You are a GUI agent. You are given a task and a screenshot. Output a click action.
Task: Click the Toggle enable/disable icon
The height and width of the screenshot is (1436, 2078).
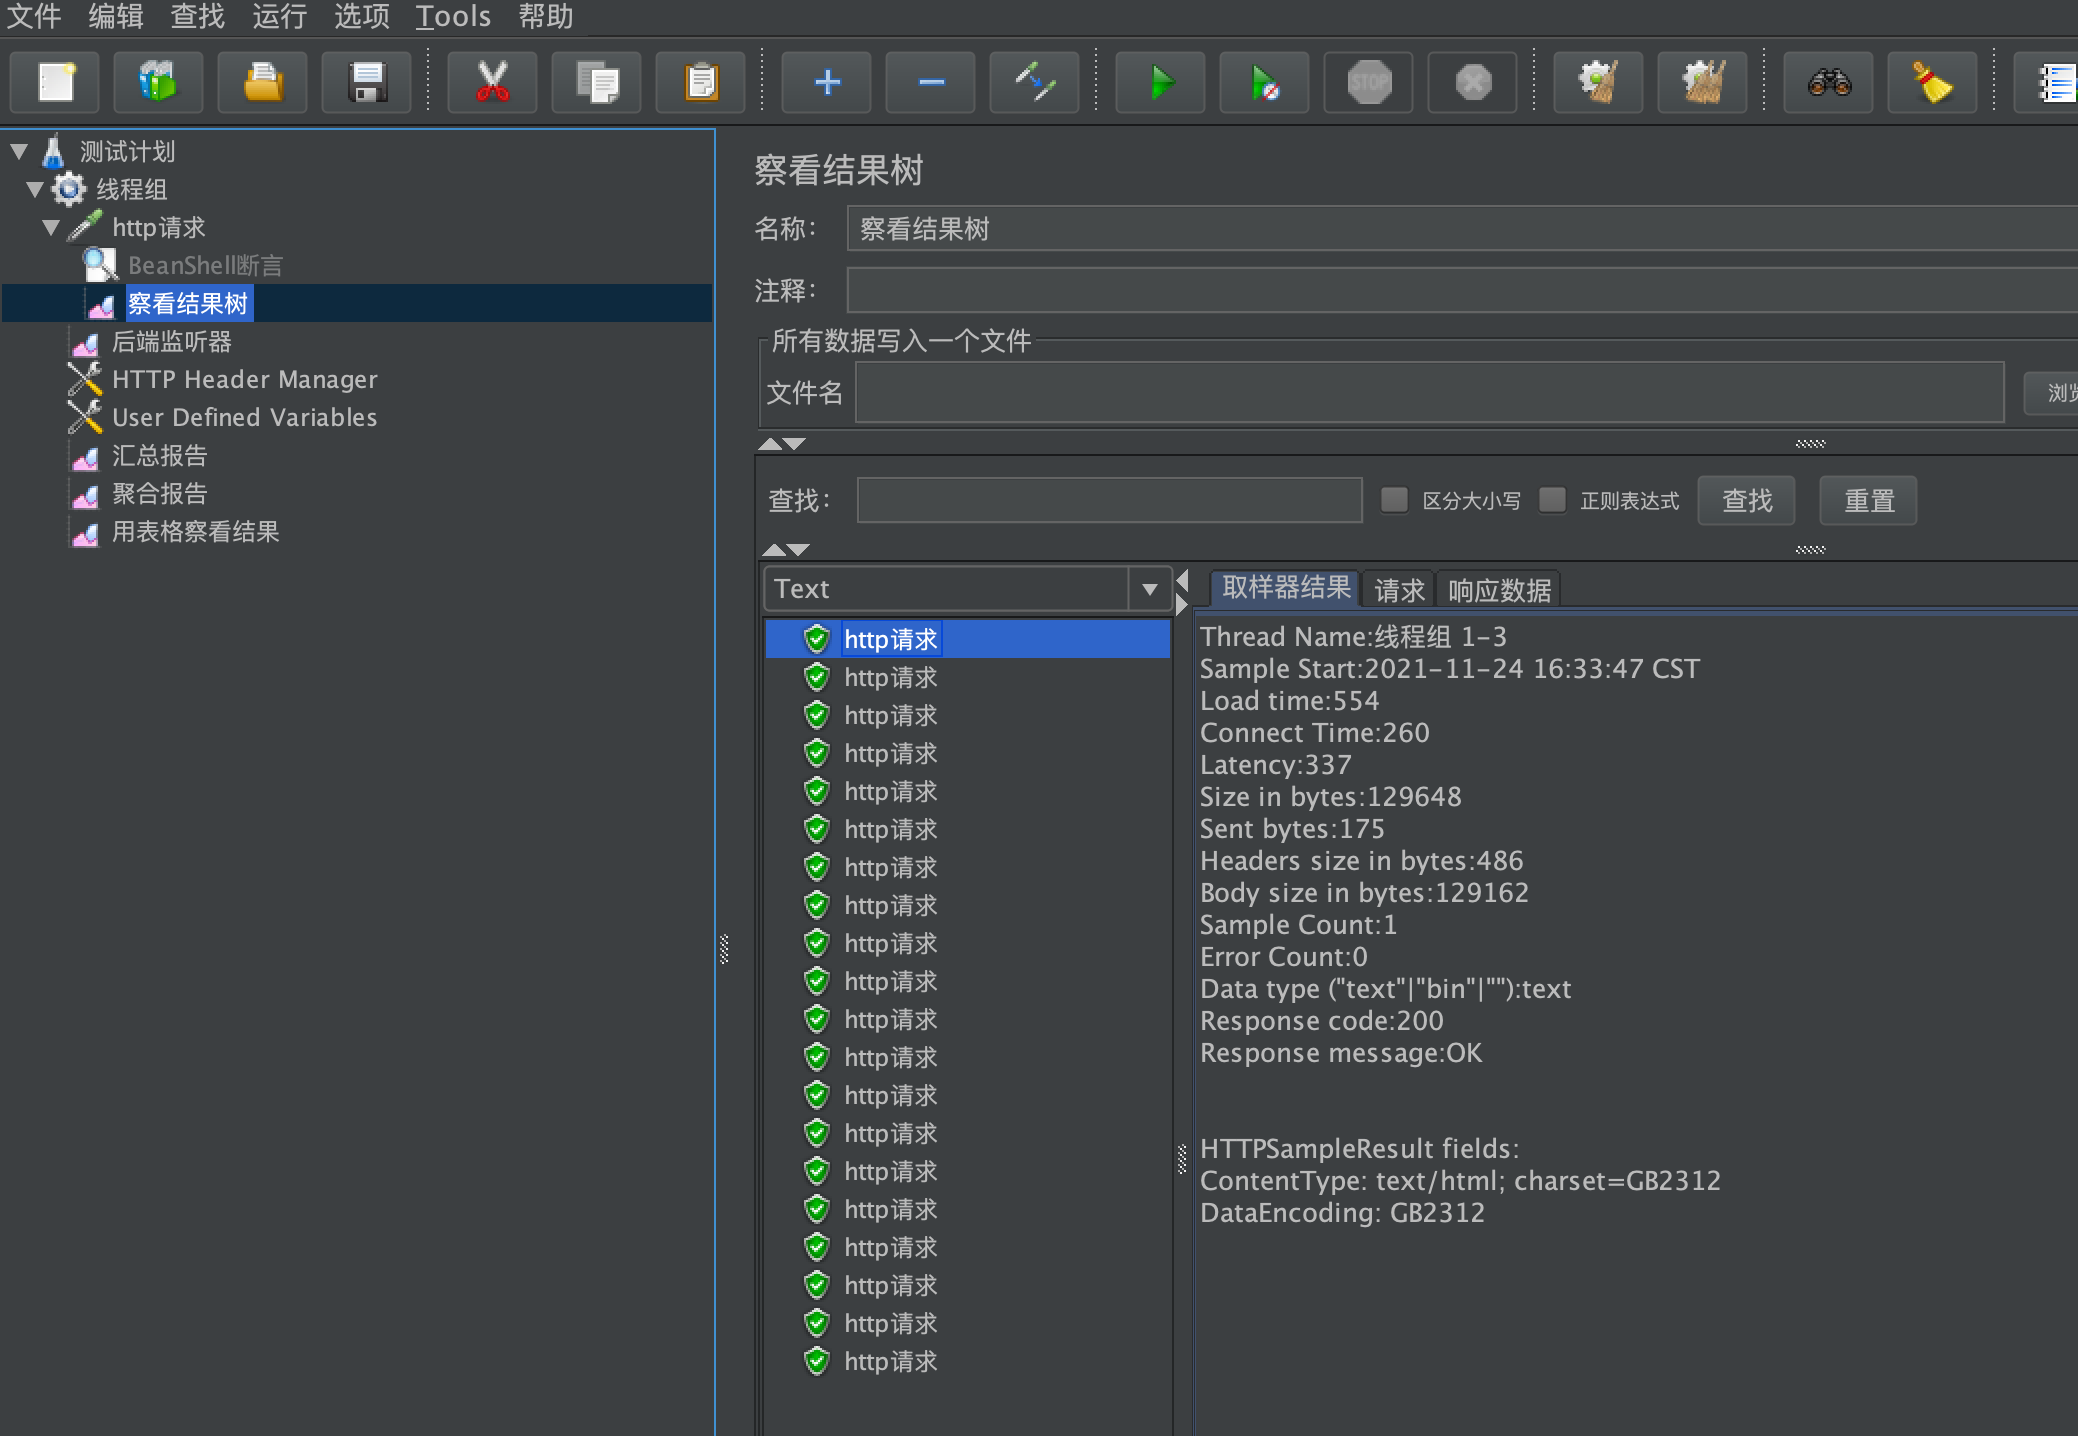(x=1035, y=82)
